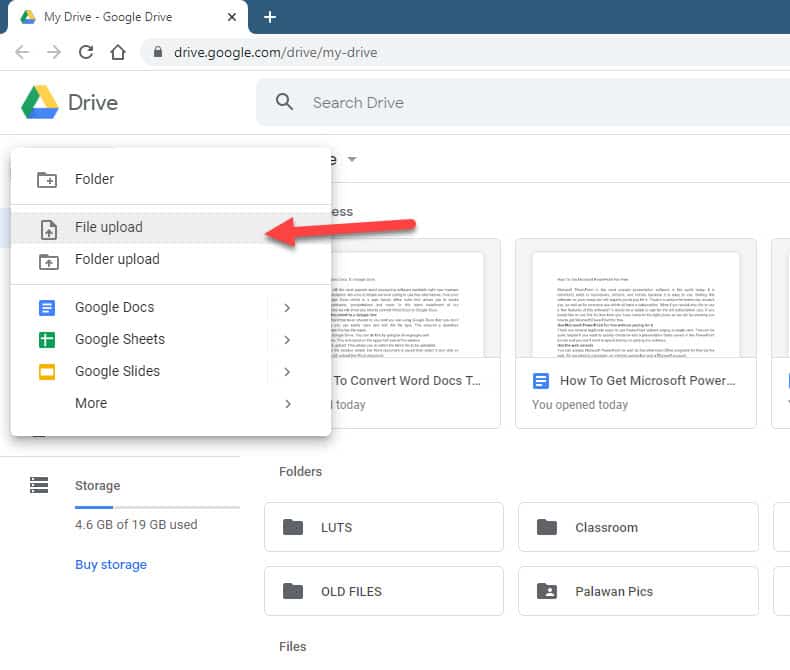Click Docs icon beside How To Get Microsoft Power
790x670 pixels.
tap(541, 380)
